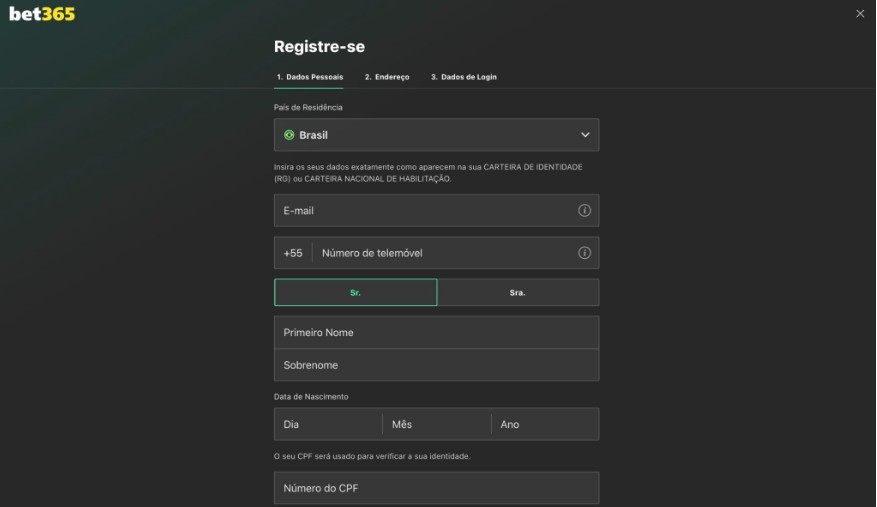Switch to the Dados de Login tab
This screenshot has width=877, height=507.
click(464, 77)
